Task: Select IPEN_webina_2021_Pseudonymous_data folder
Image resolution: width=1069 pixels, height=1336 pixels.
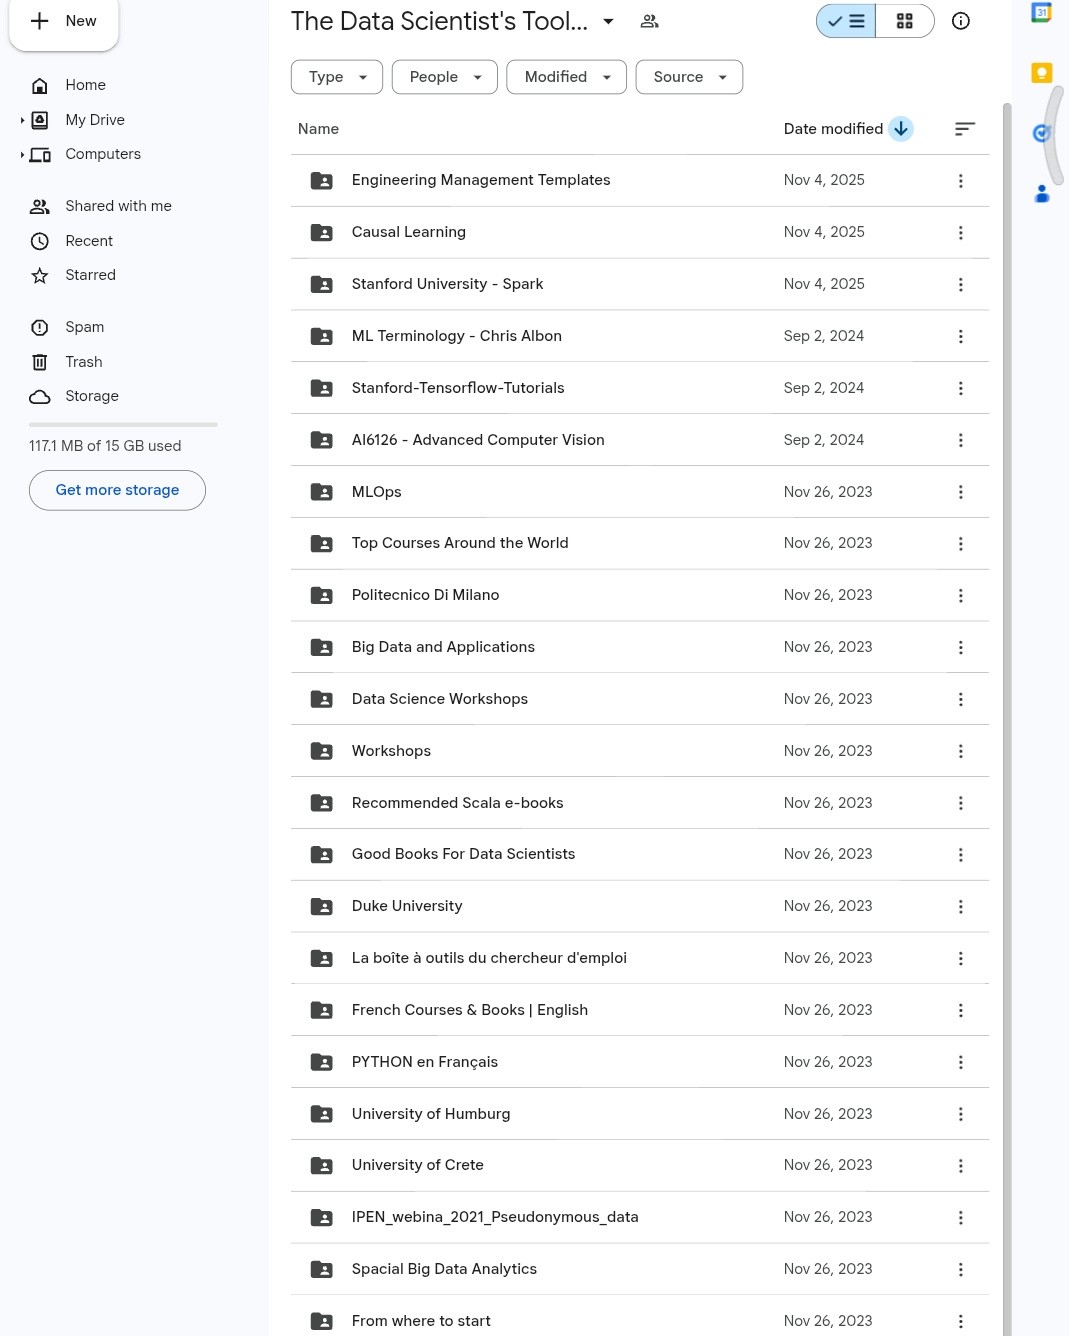Action: coord(640,1217)
